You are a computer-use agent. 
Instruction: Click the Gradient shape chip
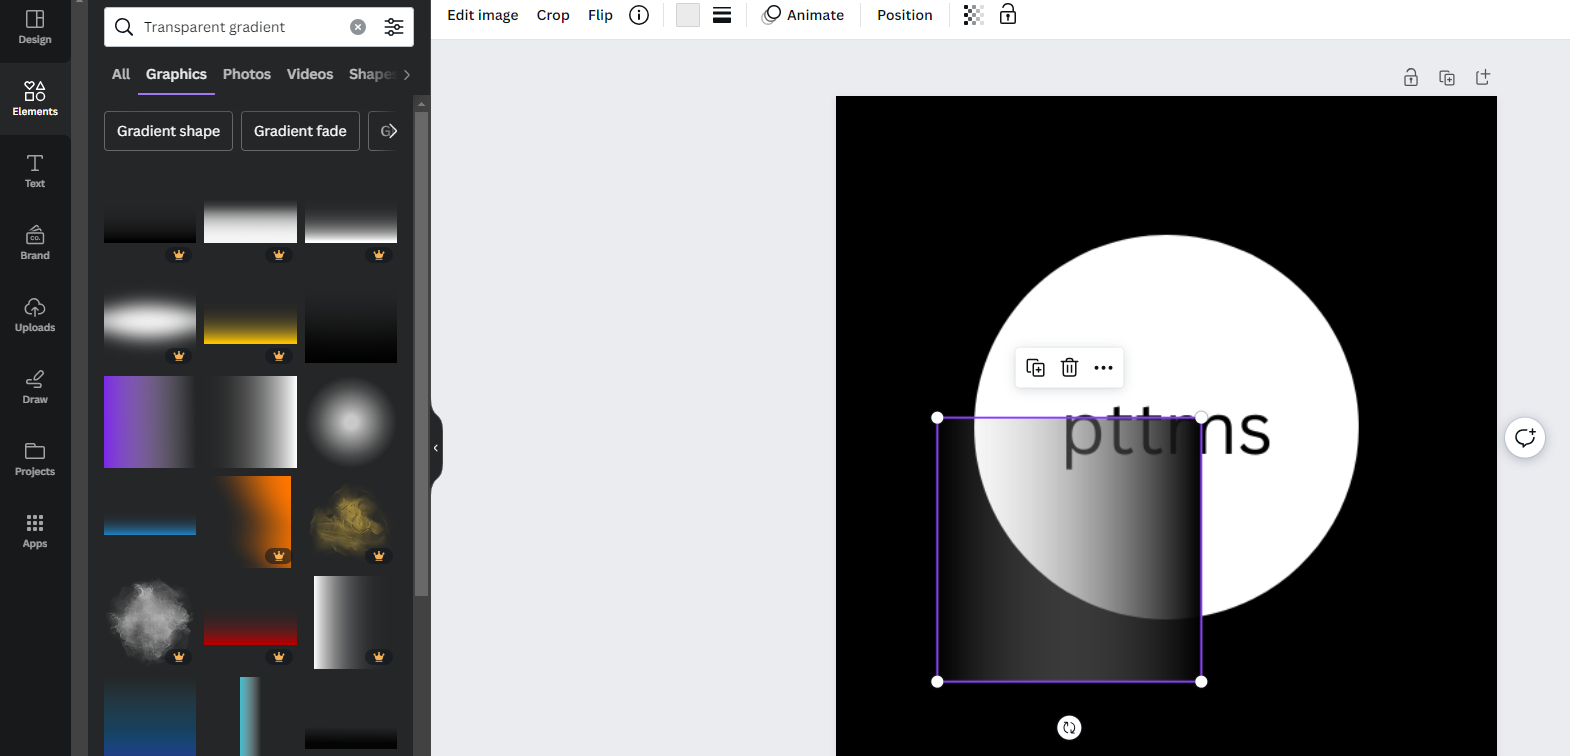coord(168,131)
